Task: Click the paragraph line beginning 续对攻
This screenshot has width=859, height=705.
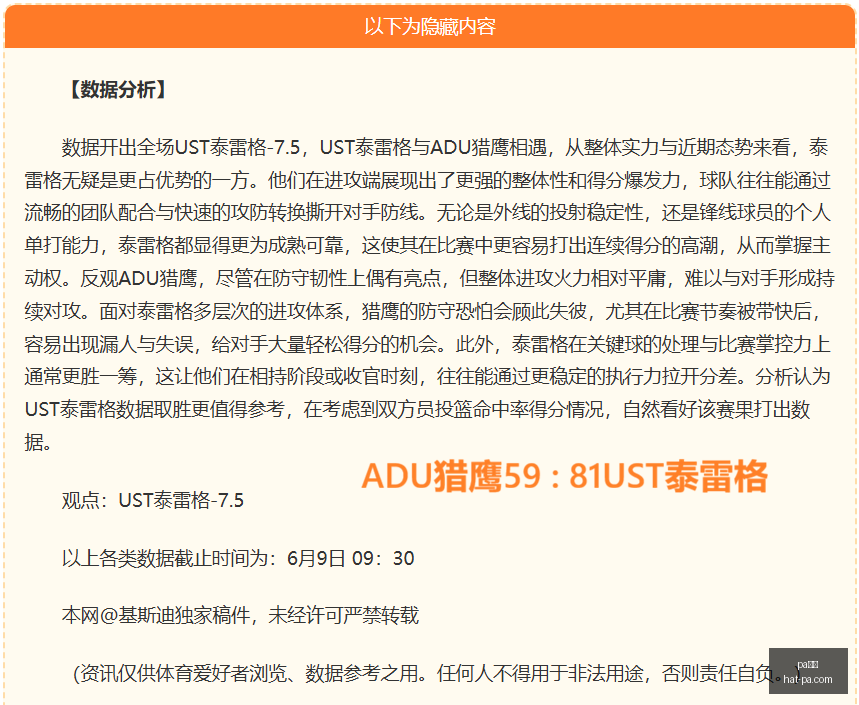Action: point(424,311)
